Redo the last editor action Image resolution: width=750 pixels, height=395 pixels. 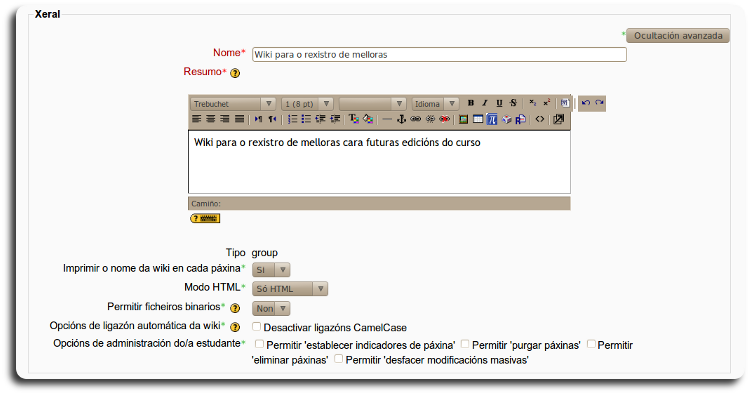click(599, 103)
